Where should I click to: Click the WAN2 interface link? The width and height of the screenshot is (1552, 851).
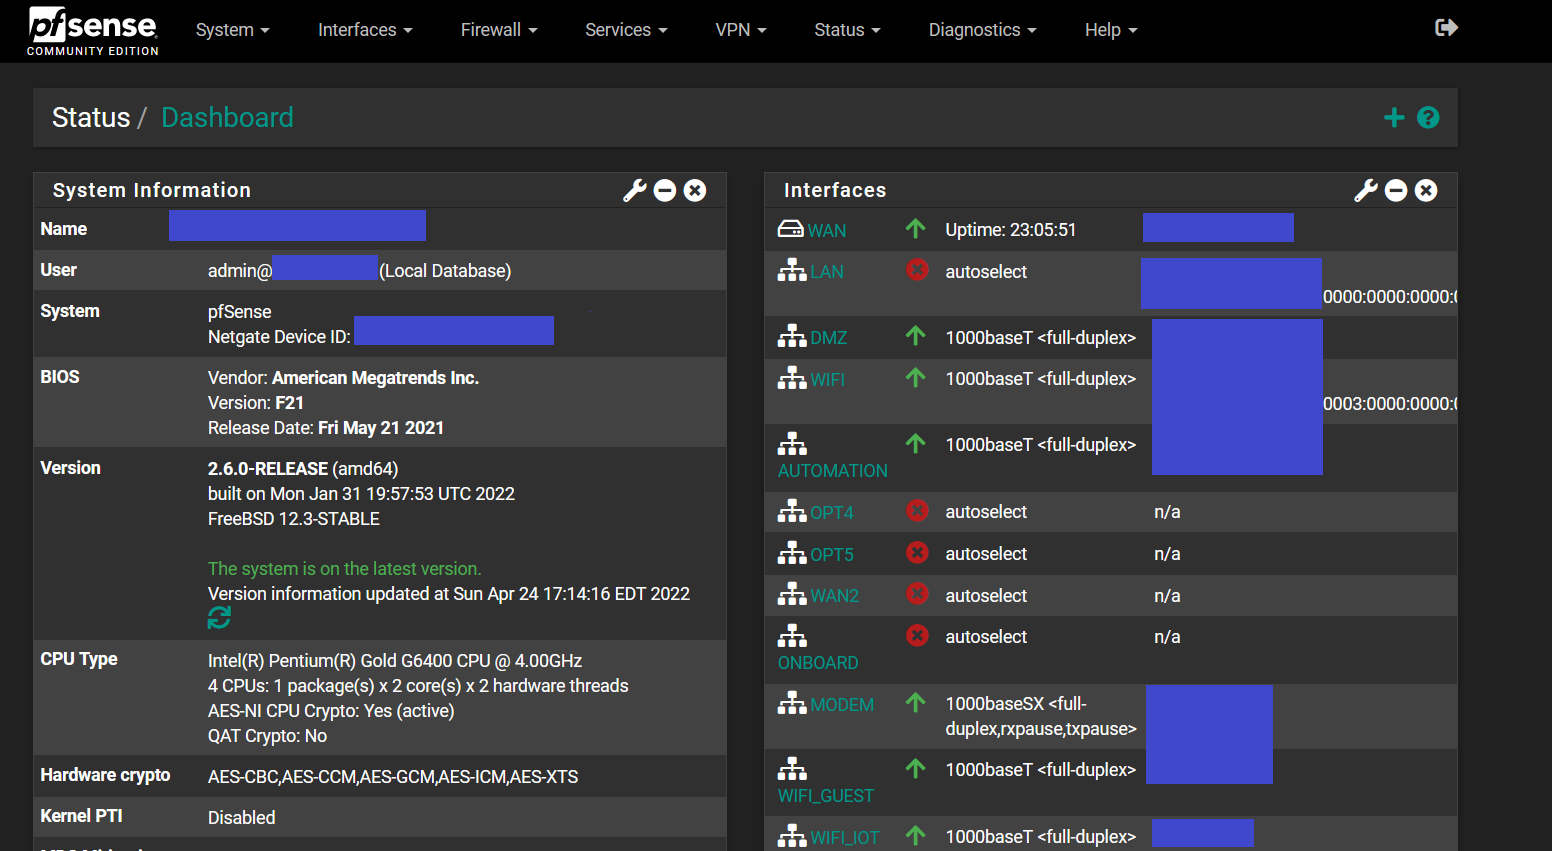coord(835,596)
